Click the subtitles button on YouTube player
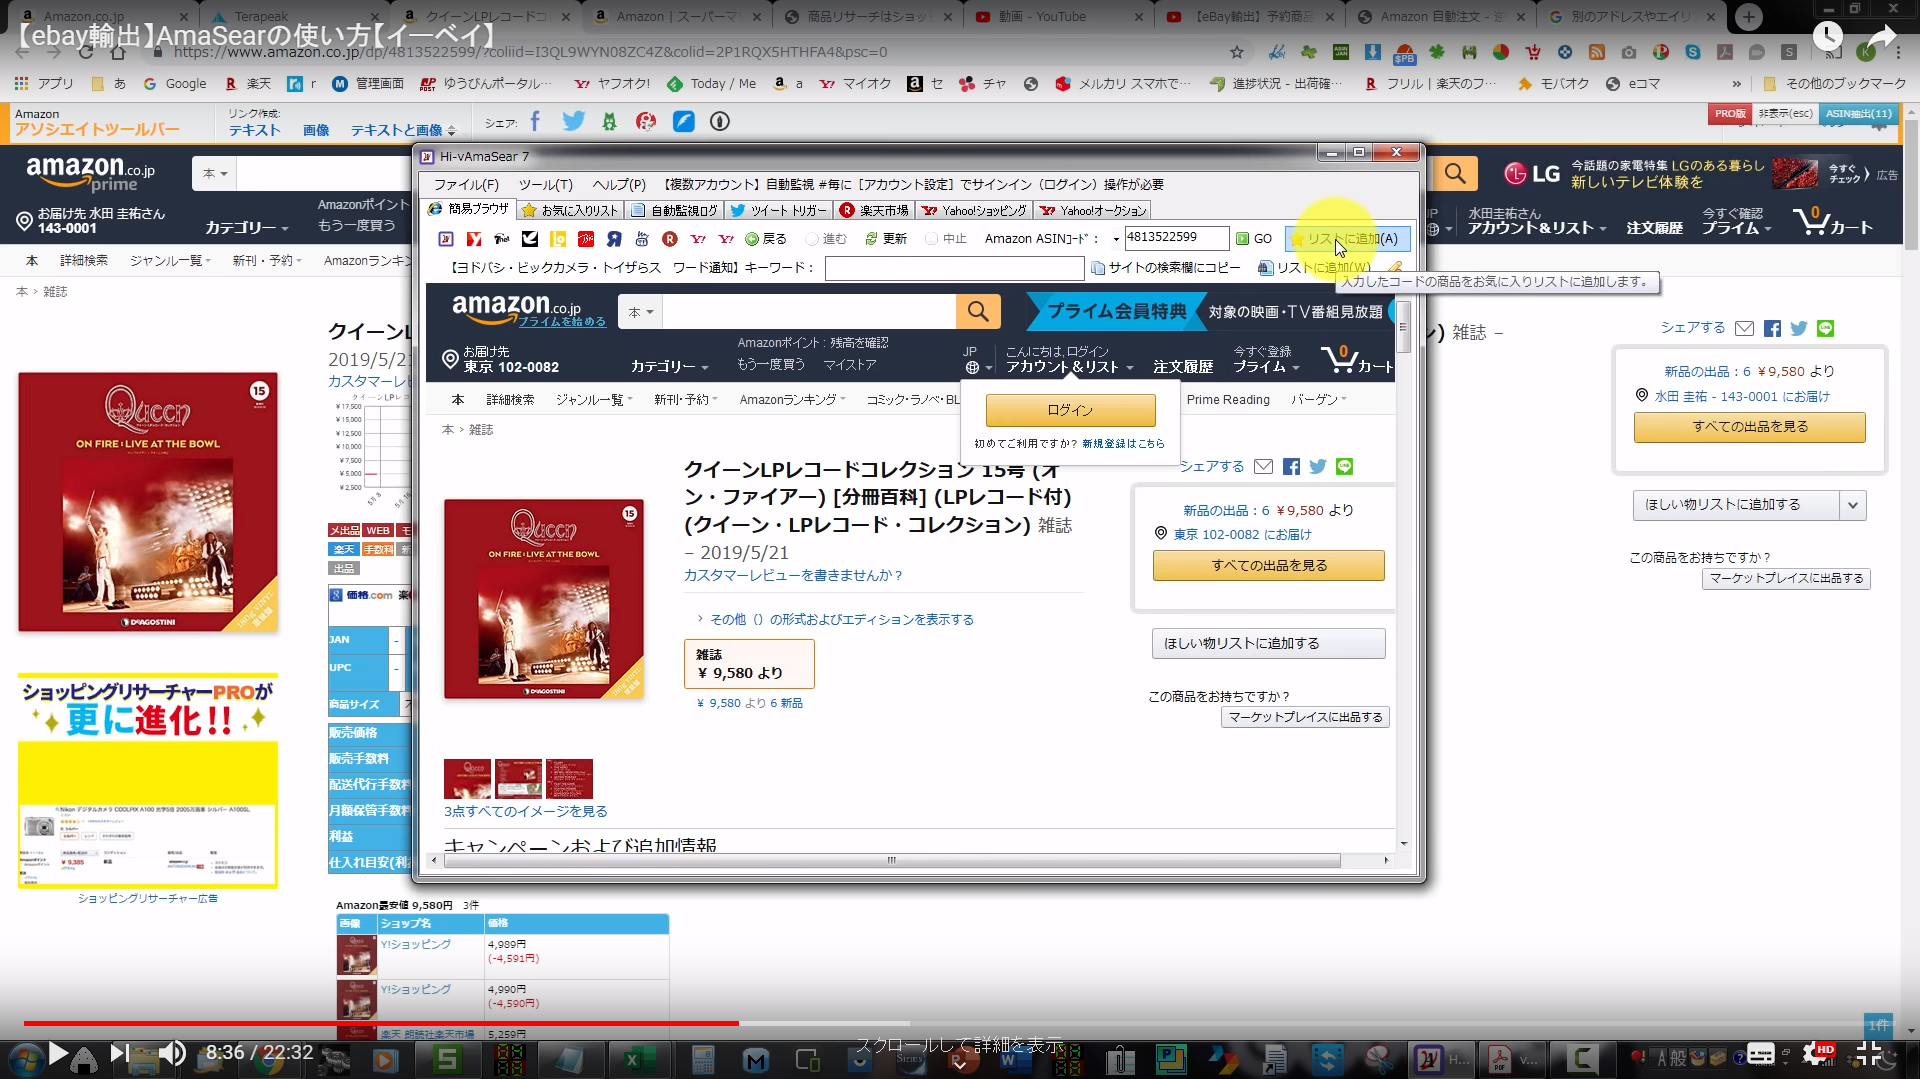Viewport: 1920px width, 1079px height. 1761,1053
